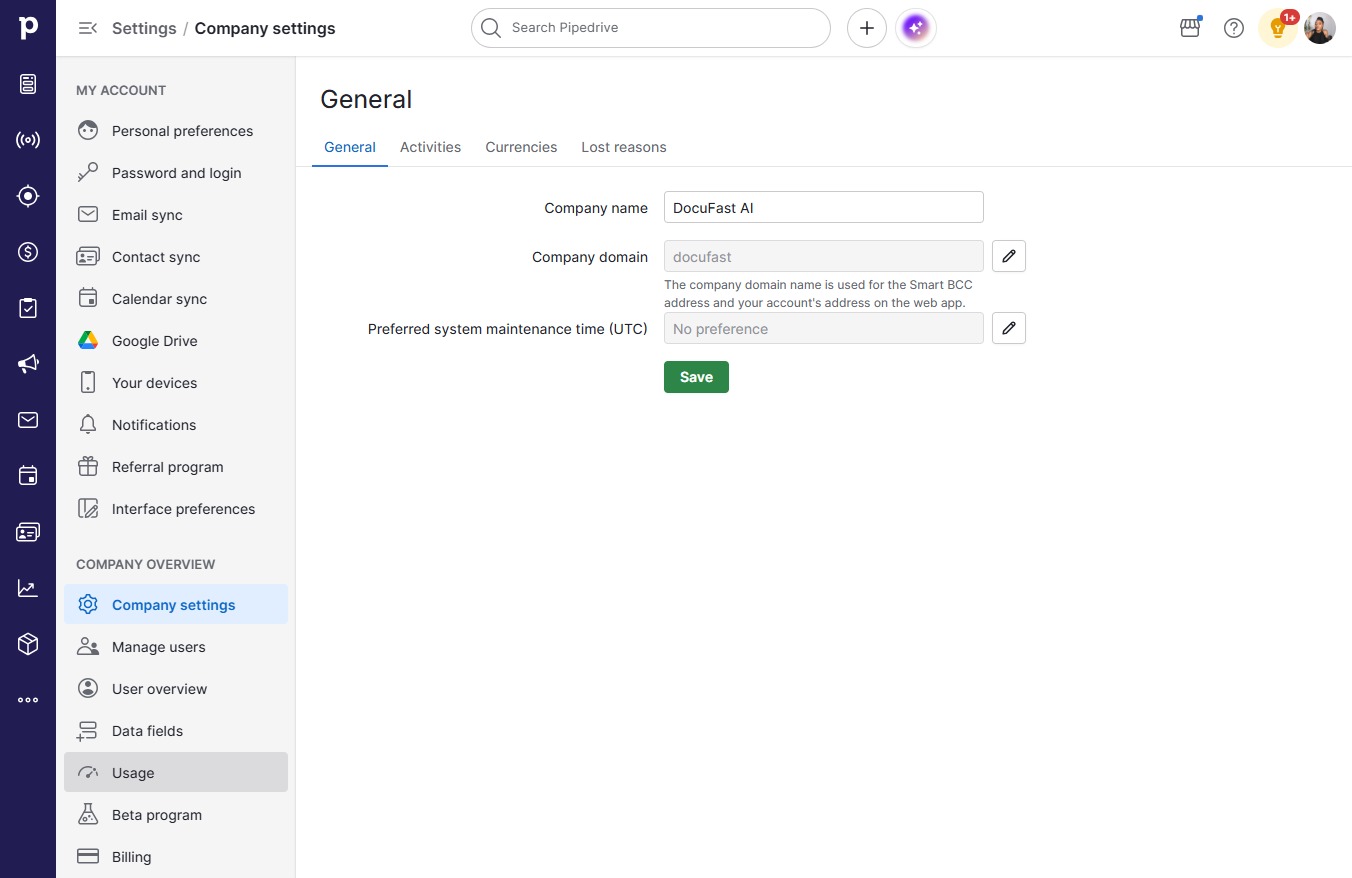Open Notifications settings

[x=176, y=425]
